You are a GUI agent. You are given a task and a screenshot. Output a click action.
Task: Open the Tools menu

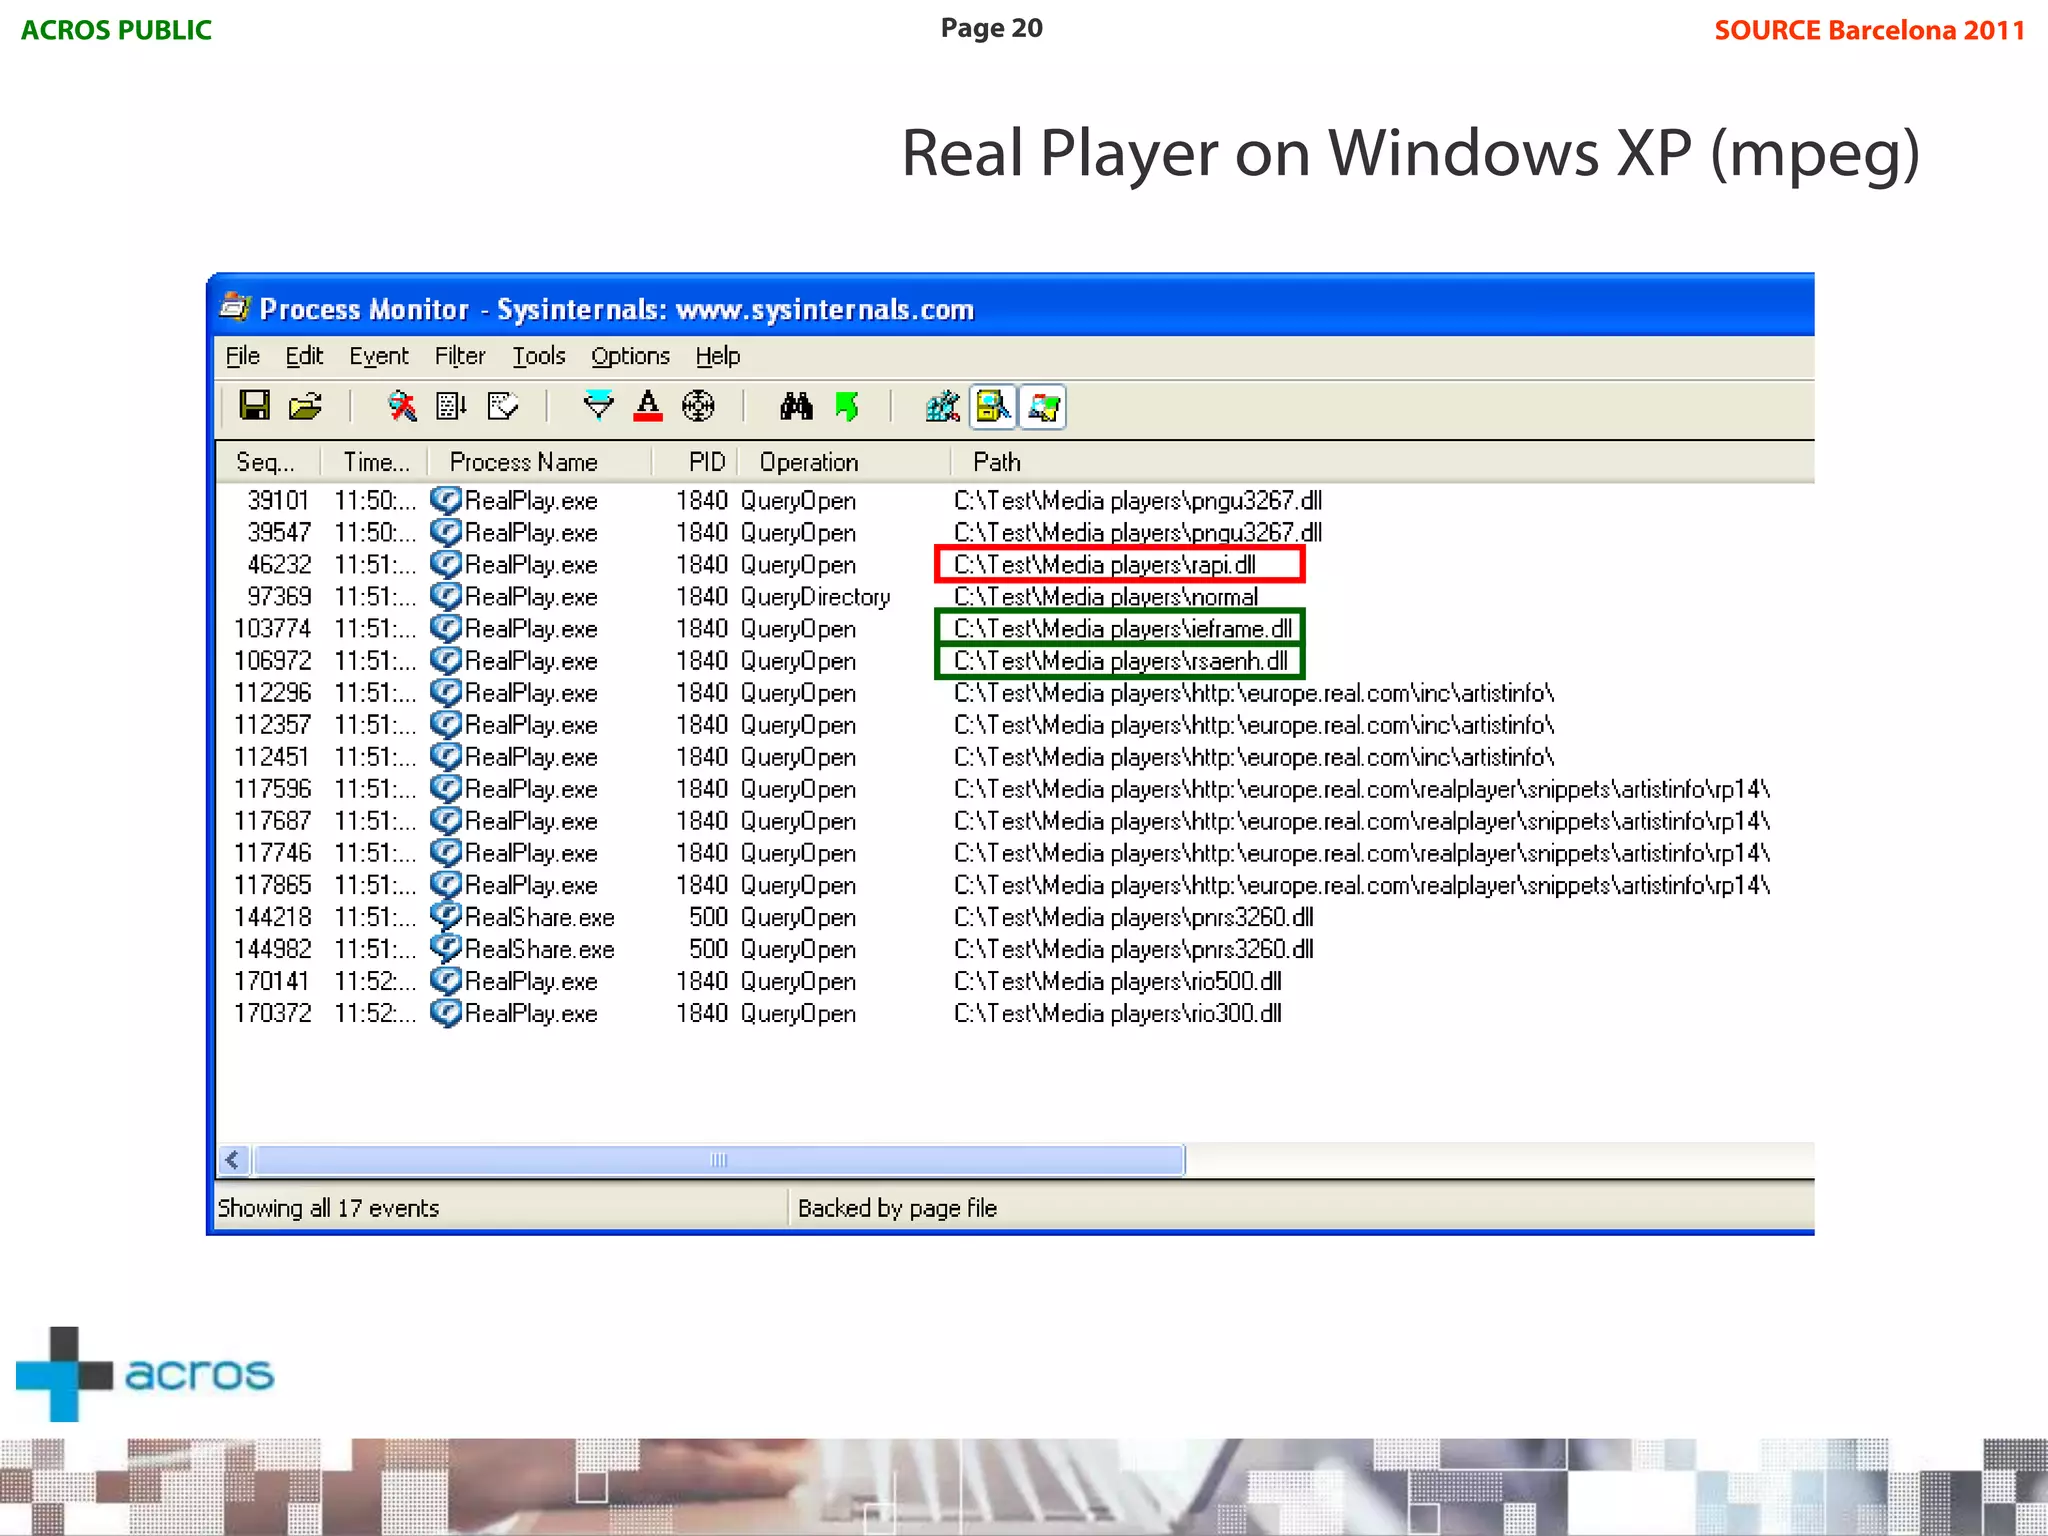tap(539, 356)
